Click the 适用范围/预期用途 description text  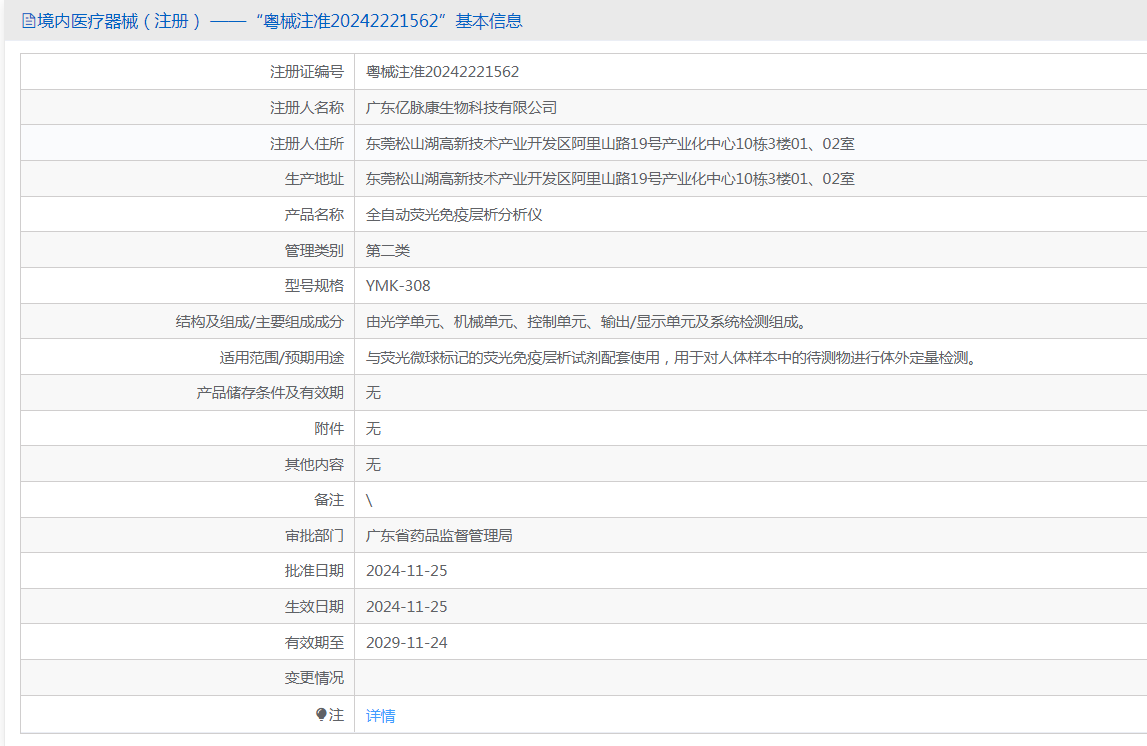(672, 357)
